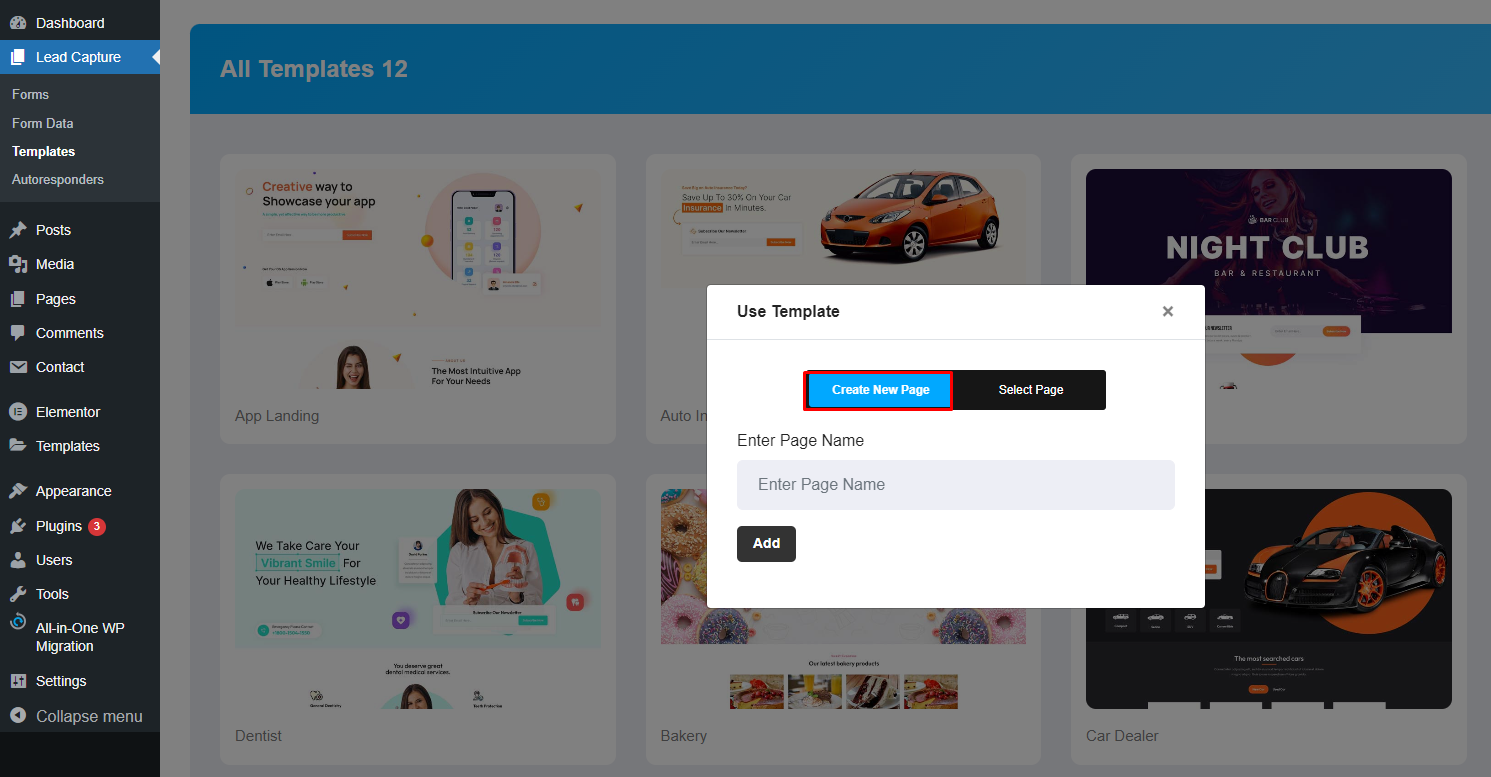Select the Dentist template thumbnail
Image resolution: width=1491 pixels, height=777 pixels.
(418, 599)
